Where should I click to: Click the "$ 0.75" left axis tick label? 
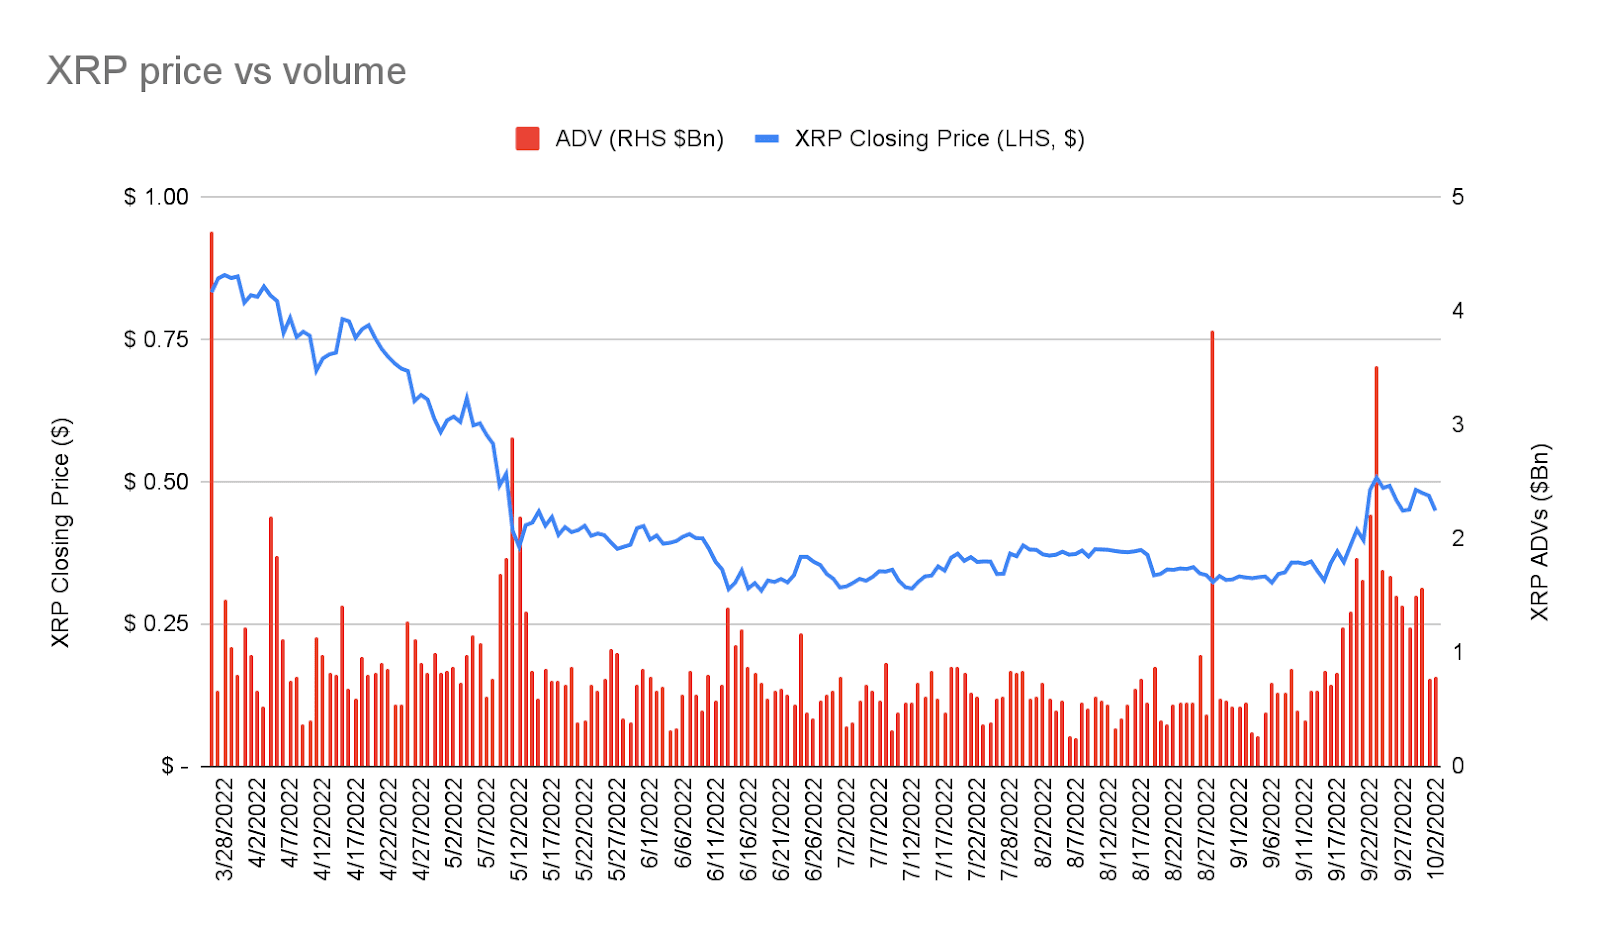point(156,340)
